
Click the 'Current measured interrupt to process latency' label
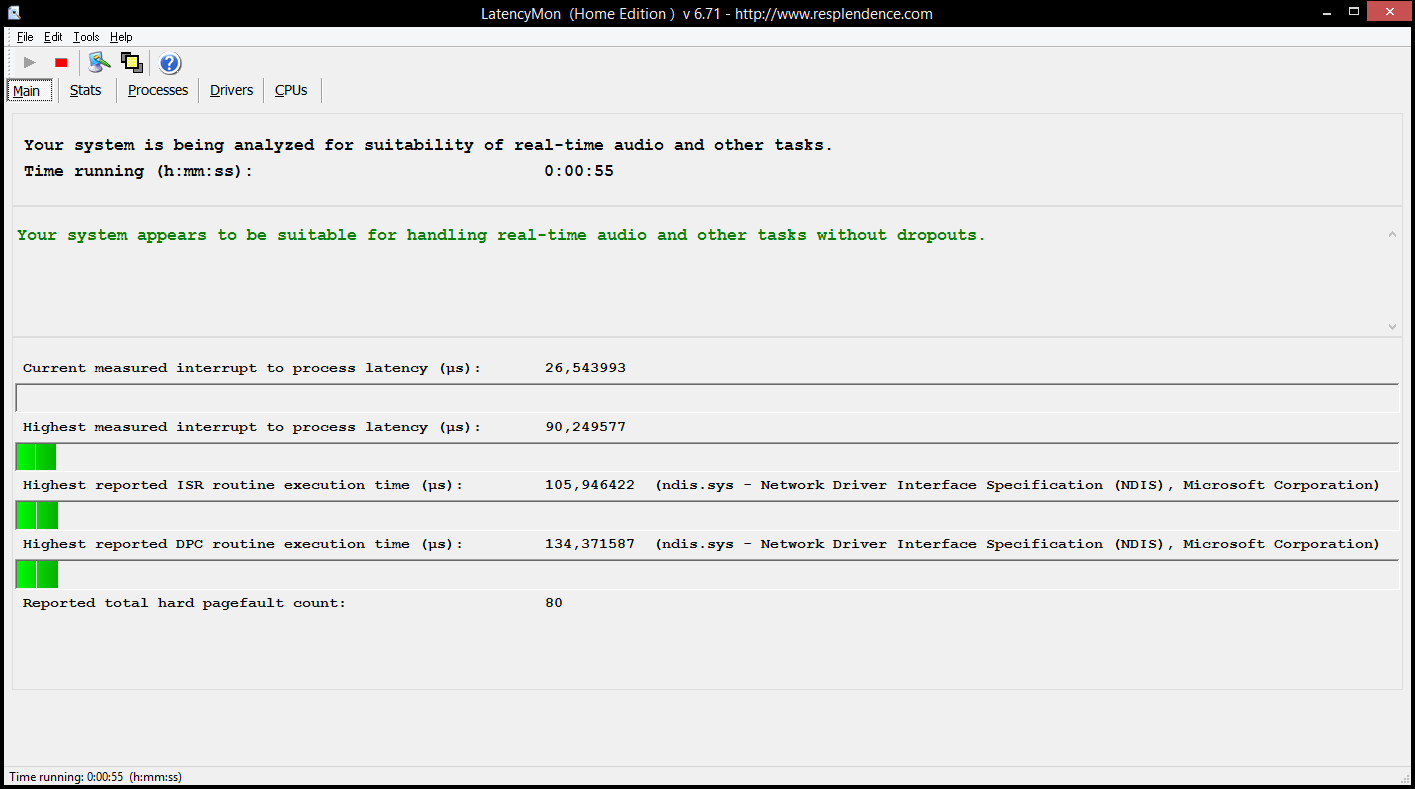click(x=252, y=368)
